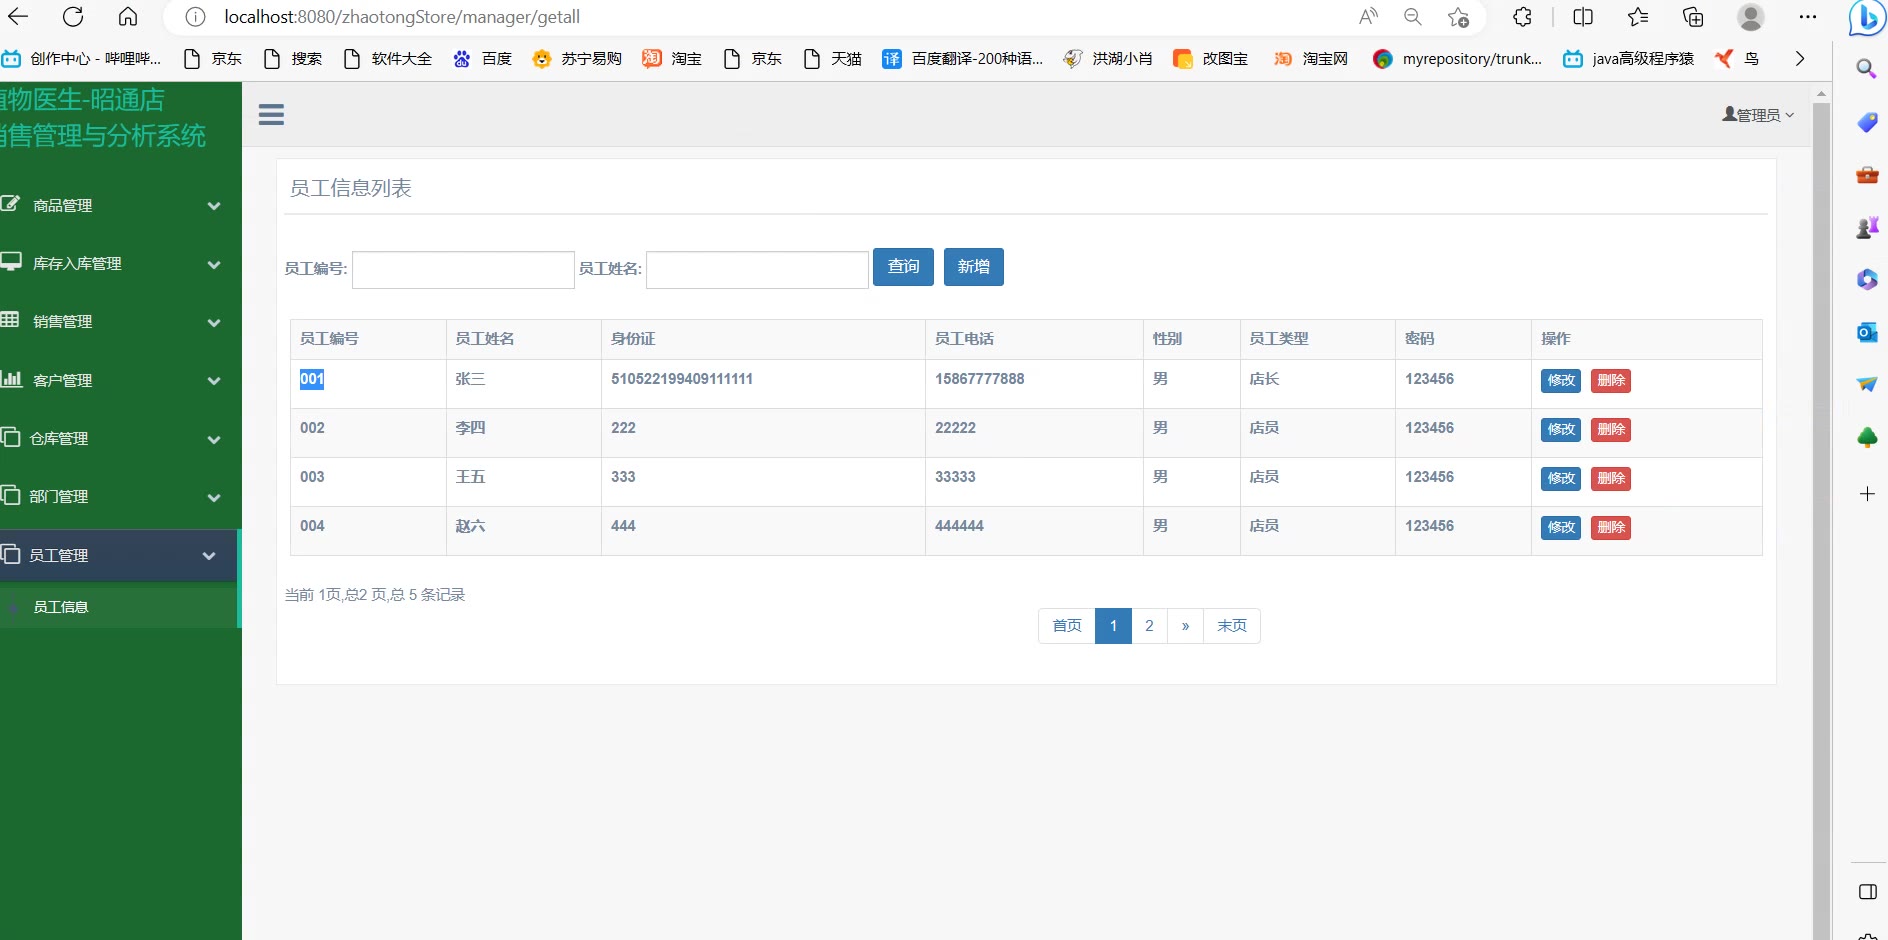
Task: Expand 客户管理 menu
Action: click(x=120, y=380)
